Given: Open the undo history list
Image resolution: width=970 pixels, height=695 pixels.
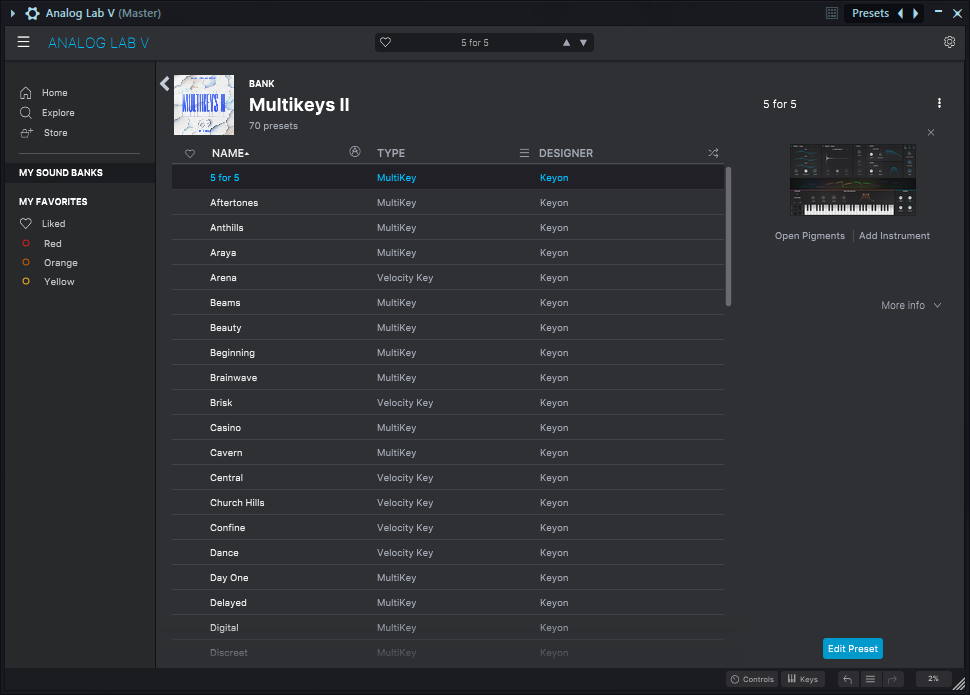Looking at the screenshot, I should tap(870, 679).
